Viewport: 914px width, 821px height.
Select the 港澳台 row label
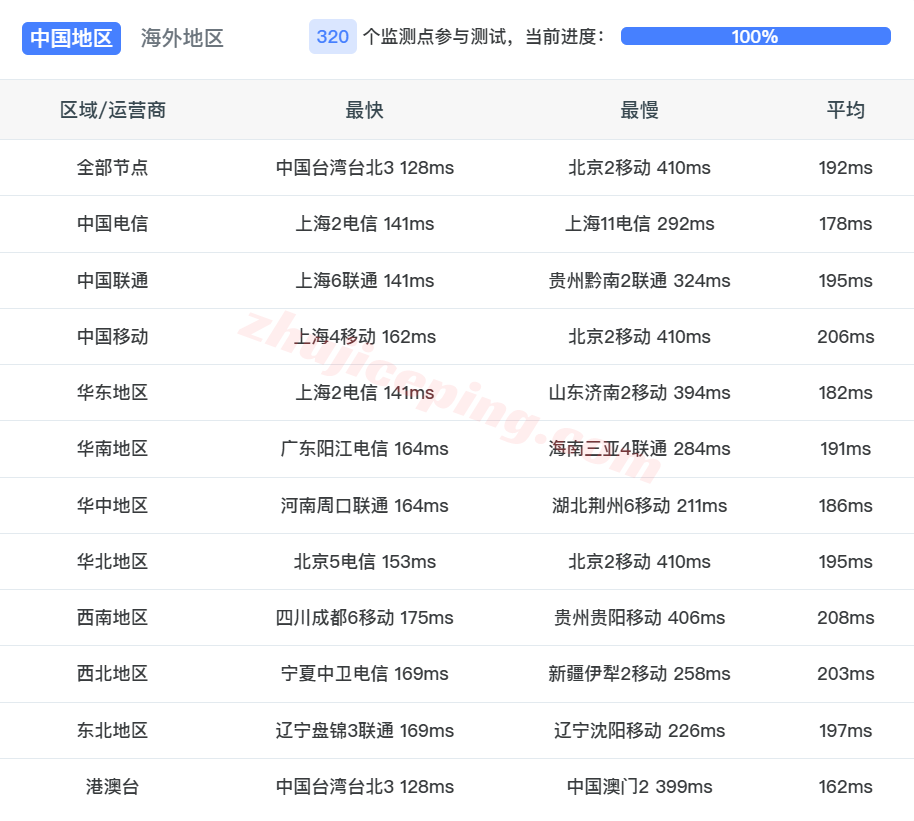113,787
